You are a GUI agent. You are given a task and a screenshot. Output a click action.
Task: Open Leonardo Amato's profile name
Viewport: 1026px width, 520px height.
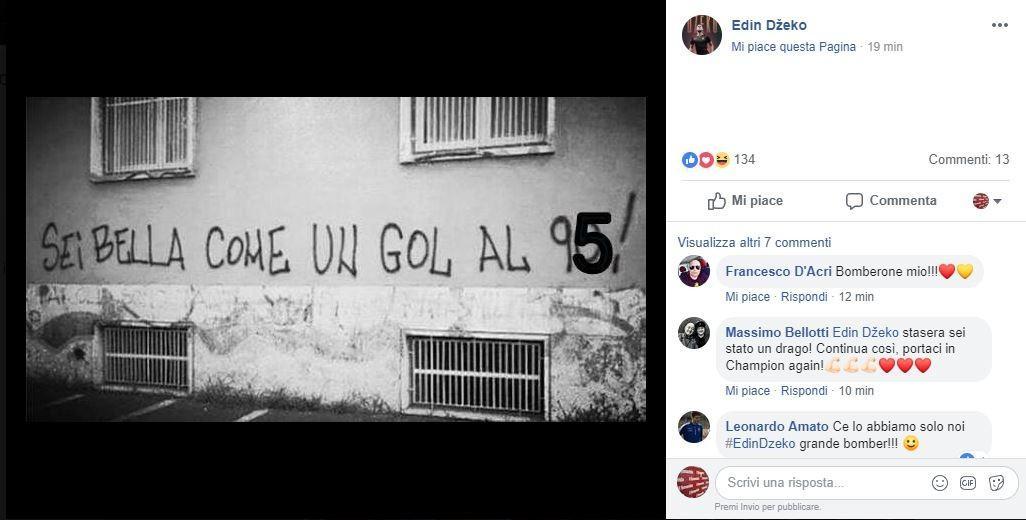pyautogui.click(x=777, y=426)
